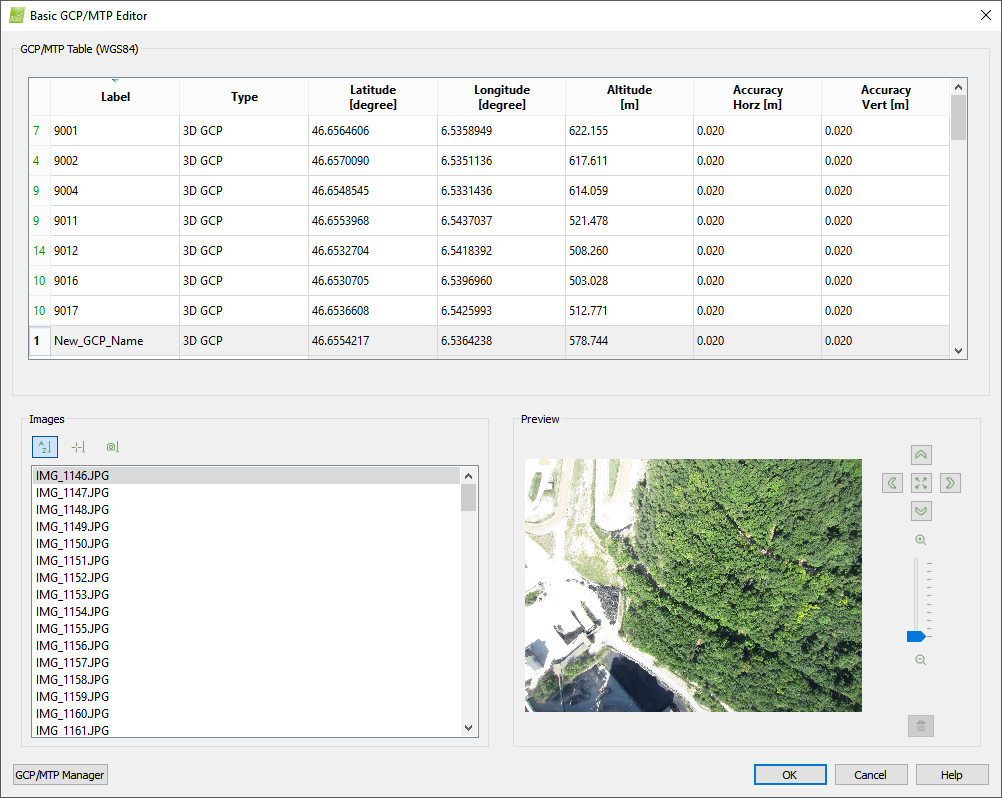1002x798 pixels.
Task: Zoom into the image preview
Action: [x=920, y=539]
